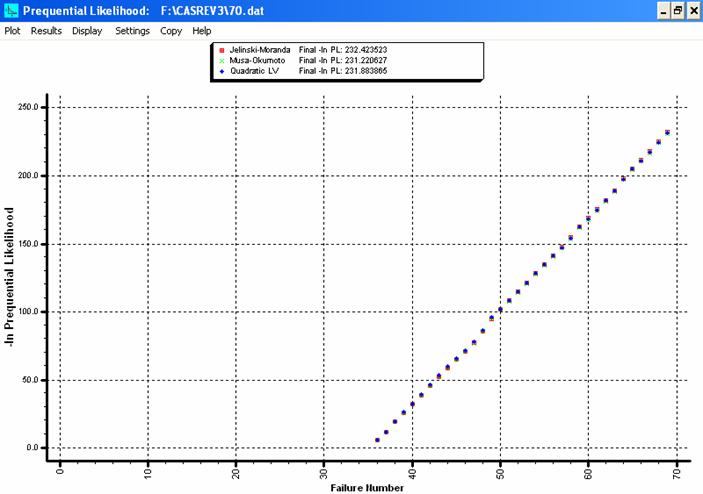Select the Jelinski-Moranda legend label
The width and height of the screenshot is (703, 494).
tap(259, 49)
